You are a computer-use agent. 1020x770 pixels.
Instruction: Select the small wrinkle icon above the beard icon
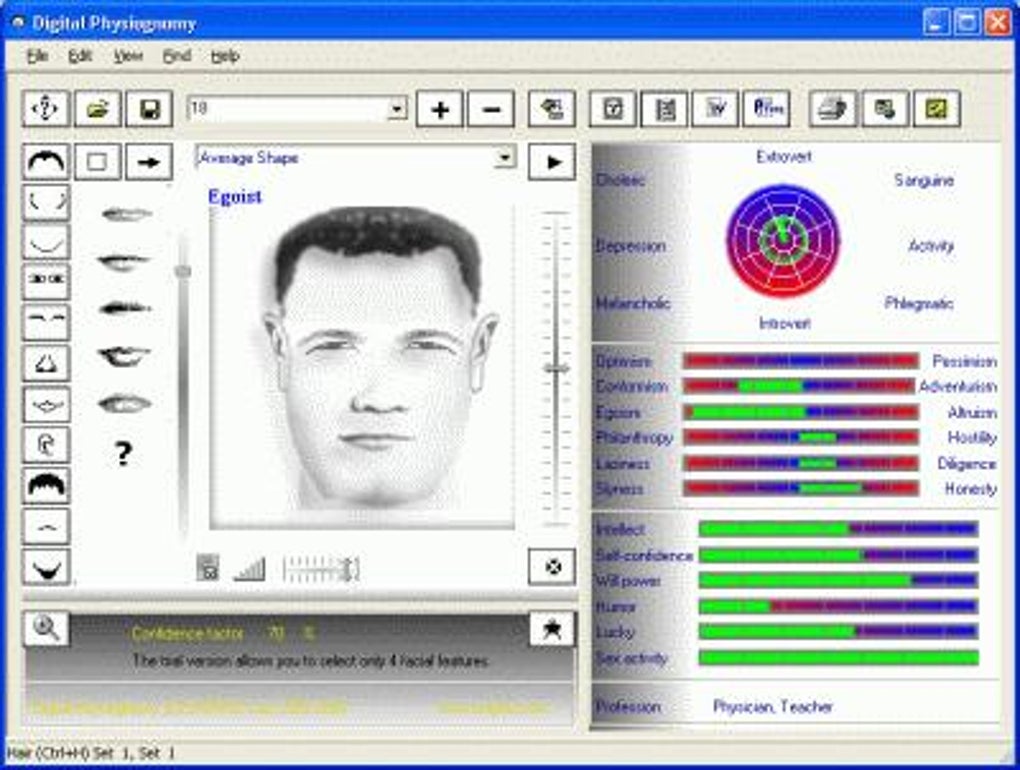click(46, 527)
